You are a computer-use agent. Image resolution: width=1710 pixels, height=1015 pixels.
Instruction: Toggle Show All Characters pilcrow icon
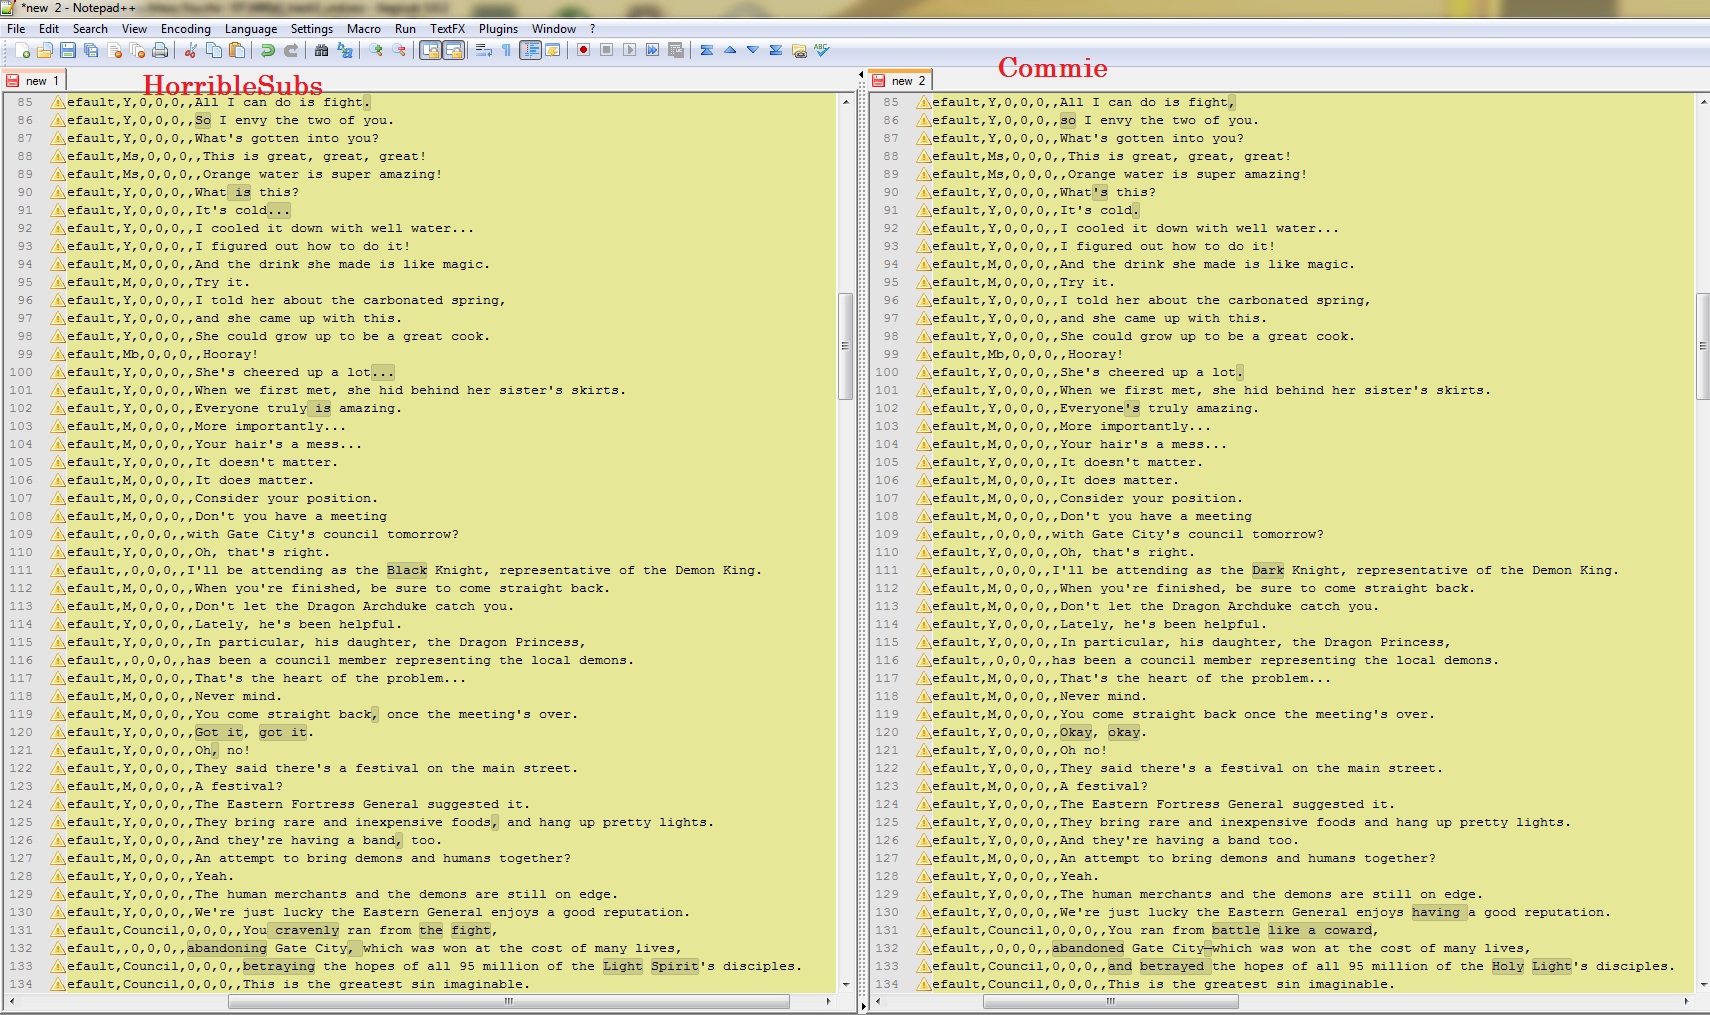pyautogui.click(x=507, y=51)
